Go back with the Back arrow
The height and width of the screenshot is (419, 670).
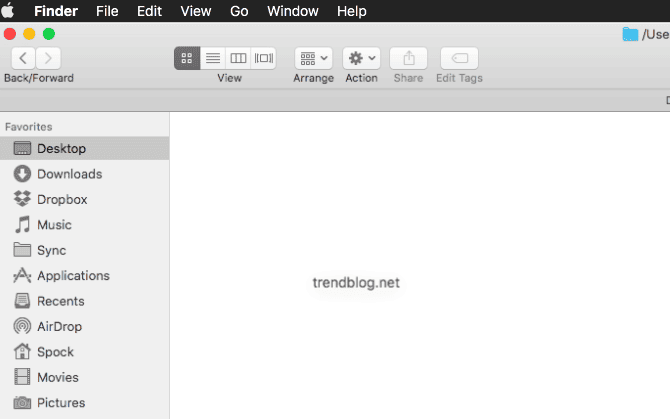(23, 58)
